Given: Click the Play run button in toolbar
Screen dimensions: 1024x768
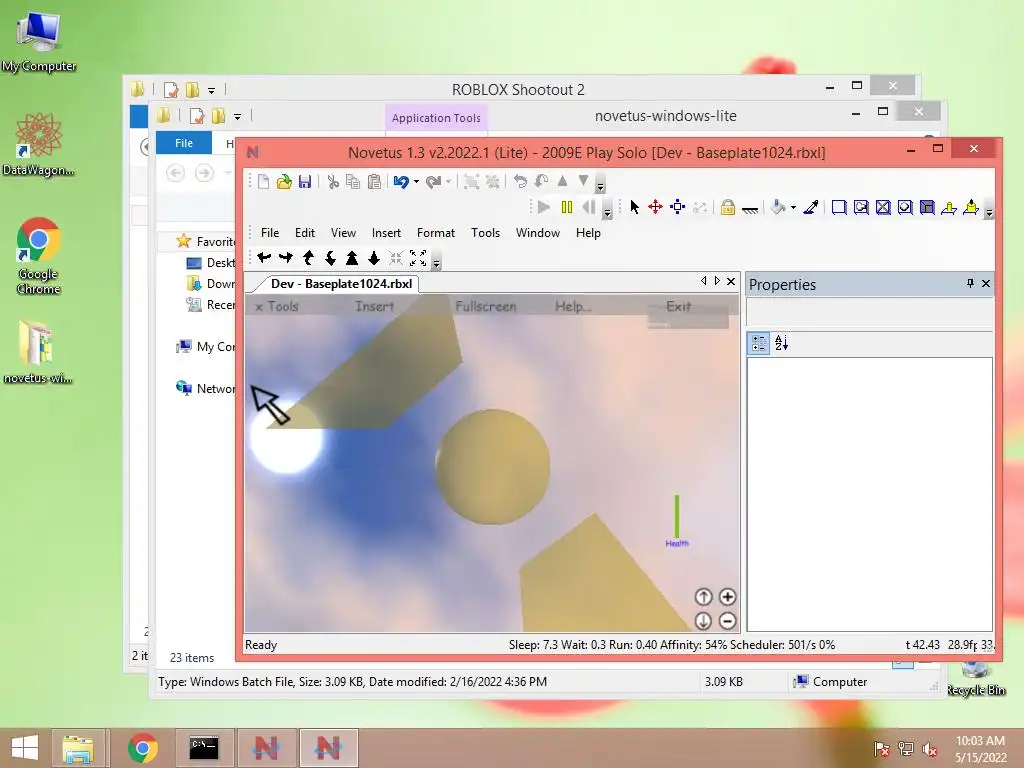Looking at the screenshot, I should point(543,208).
